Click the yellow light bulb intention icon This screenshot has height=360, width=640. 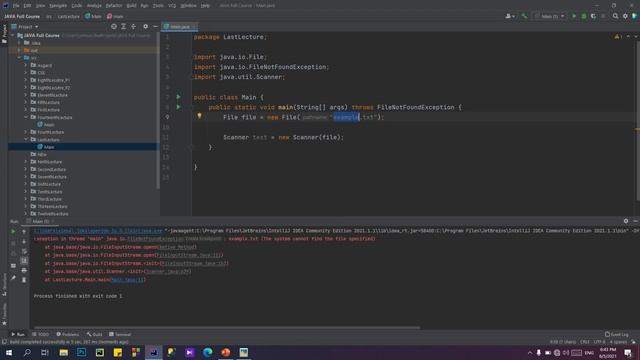pyautogui.click(x=199, y=116)
